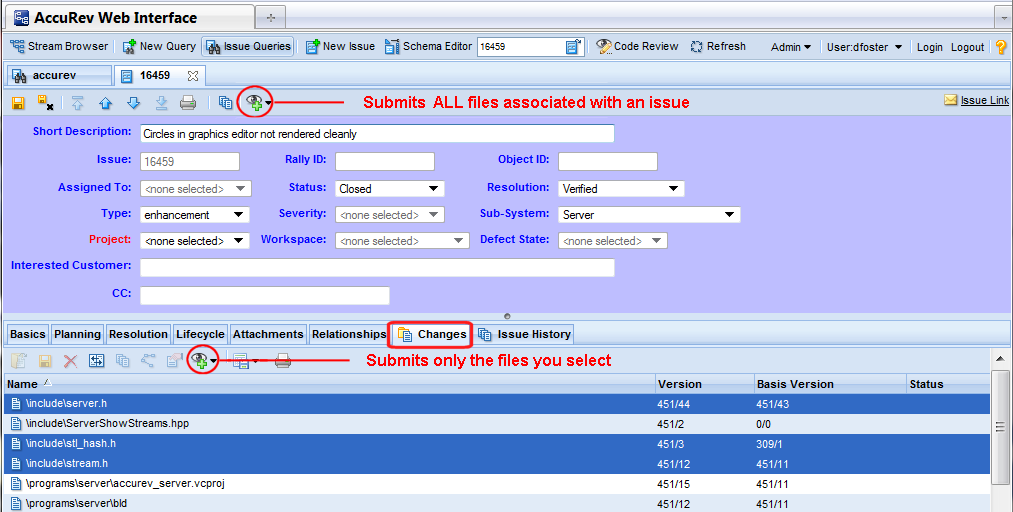Click the red X delete icon in Changes toolbar
Viewport: 1013px width, 512px height.
tap(71, 361)
